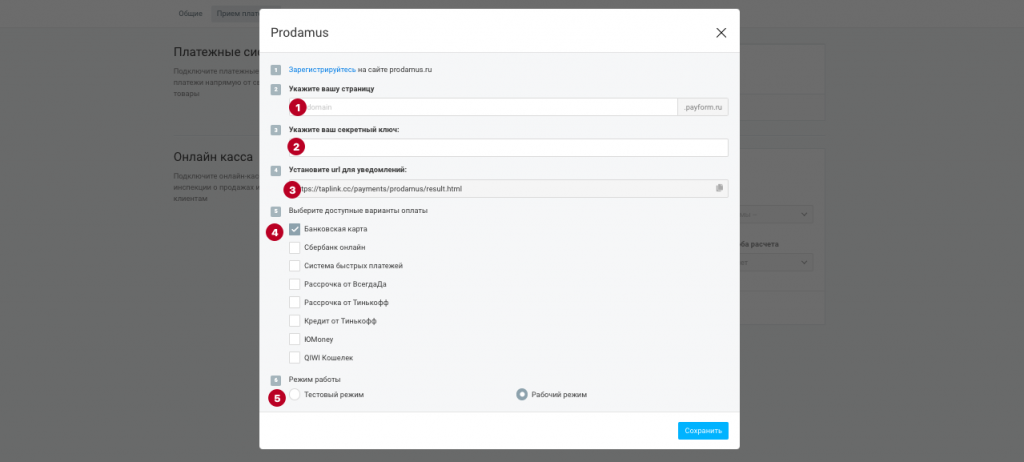Viewport: 1024px width, 462px height.
Task: Turn on the ЮMoney payment checkbox
Action: 295,339
